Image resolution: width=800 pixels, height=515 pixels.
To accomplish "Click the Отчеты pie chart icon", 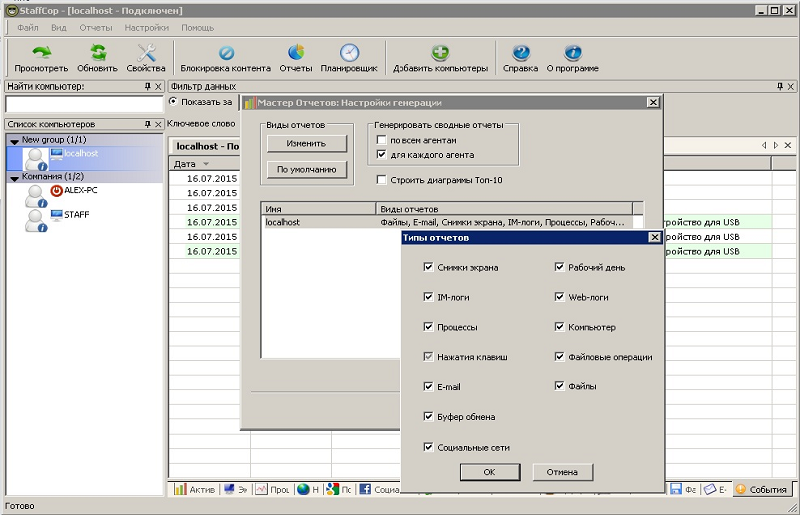I will (296, 53).
